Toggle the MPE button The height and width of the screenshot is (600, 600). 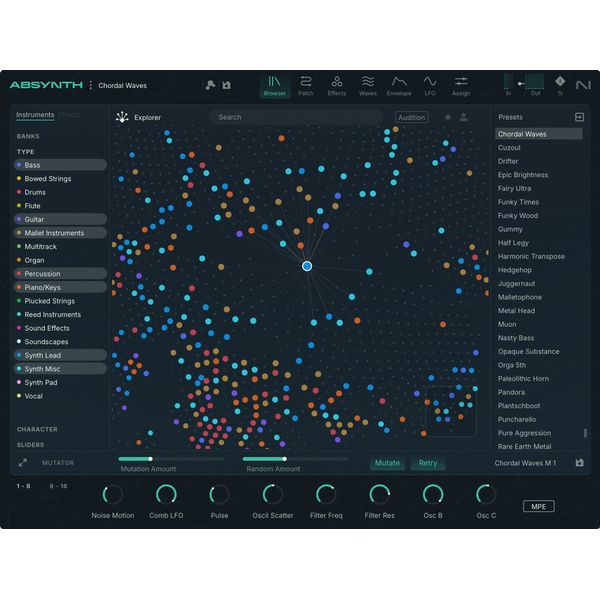(x=538, y=506)
